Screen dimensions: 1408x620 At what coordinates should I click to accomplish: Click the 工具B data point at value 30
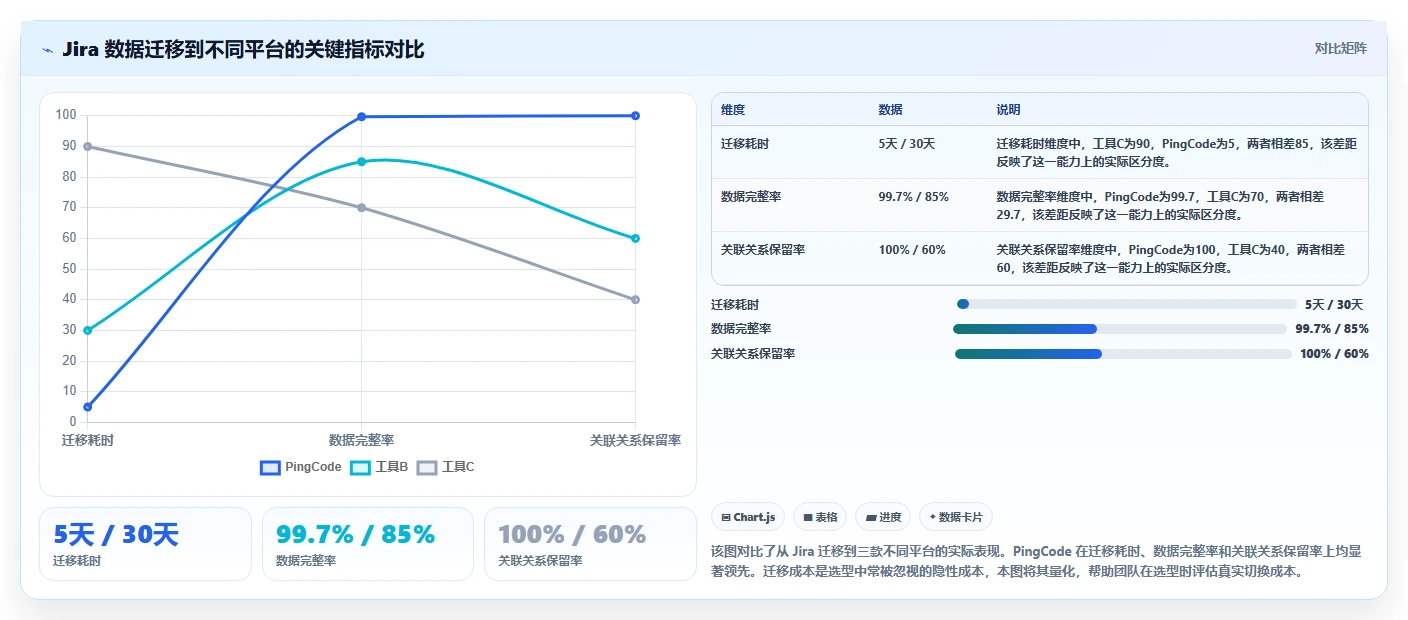(88, 330)
